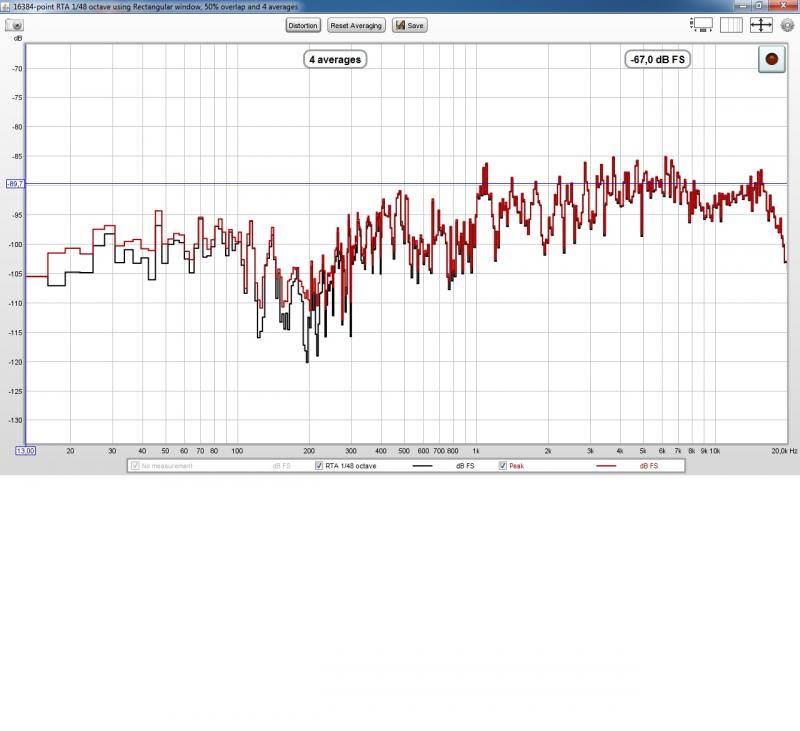Toggle the RTA 1/48 octave trace checkbox
Image resolution: width=800 pixels, height=731 pixels.
[319, 466]
